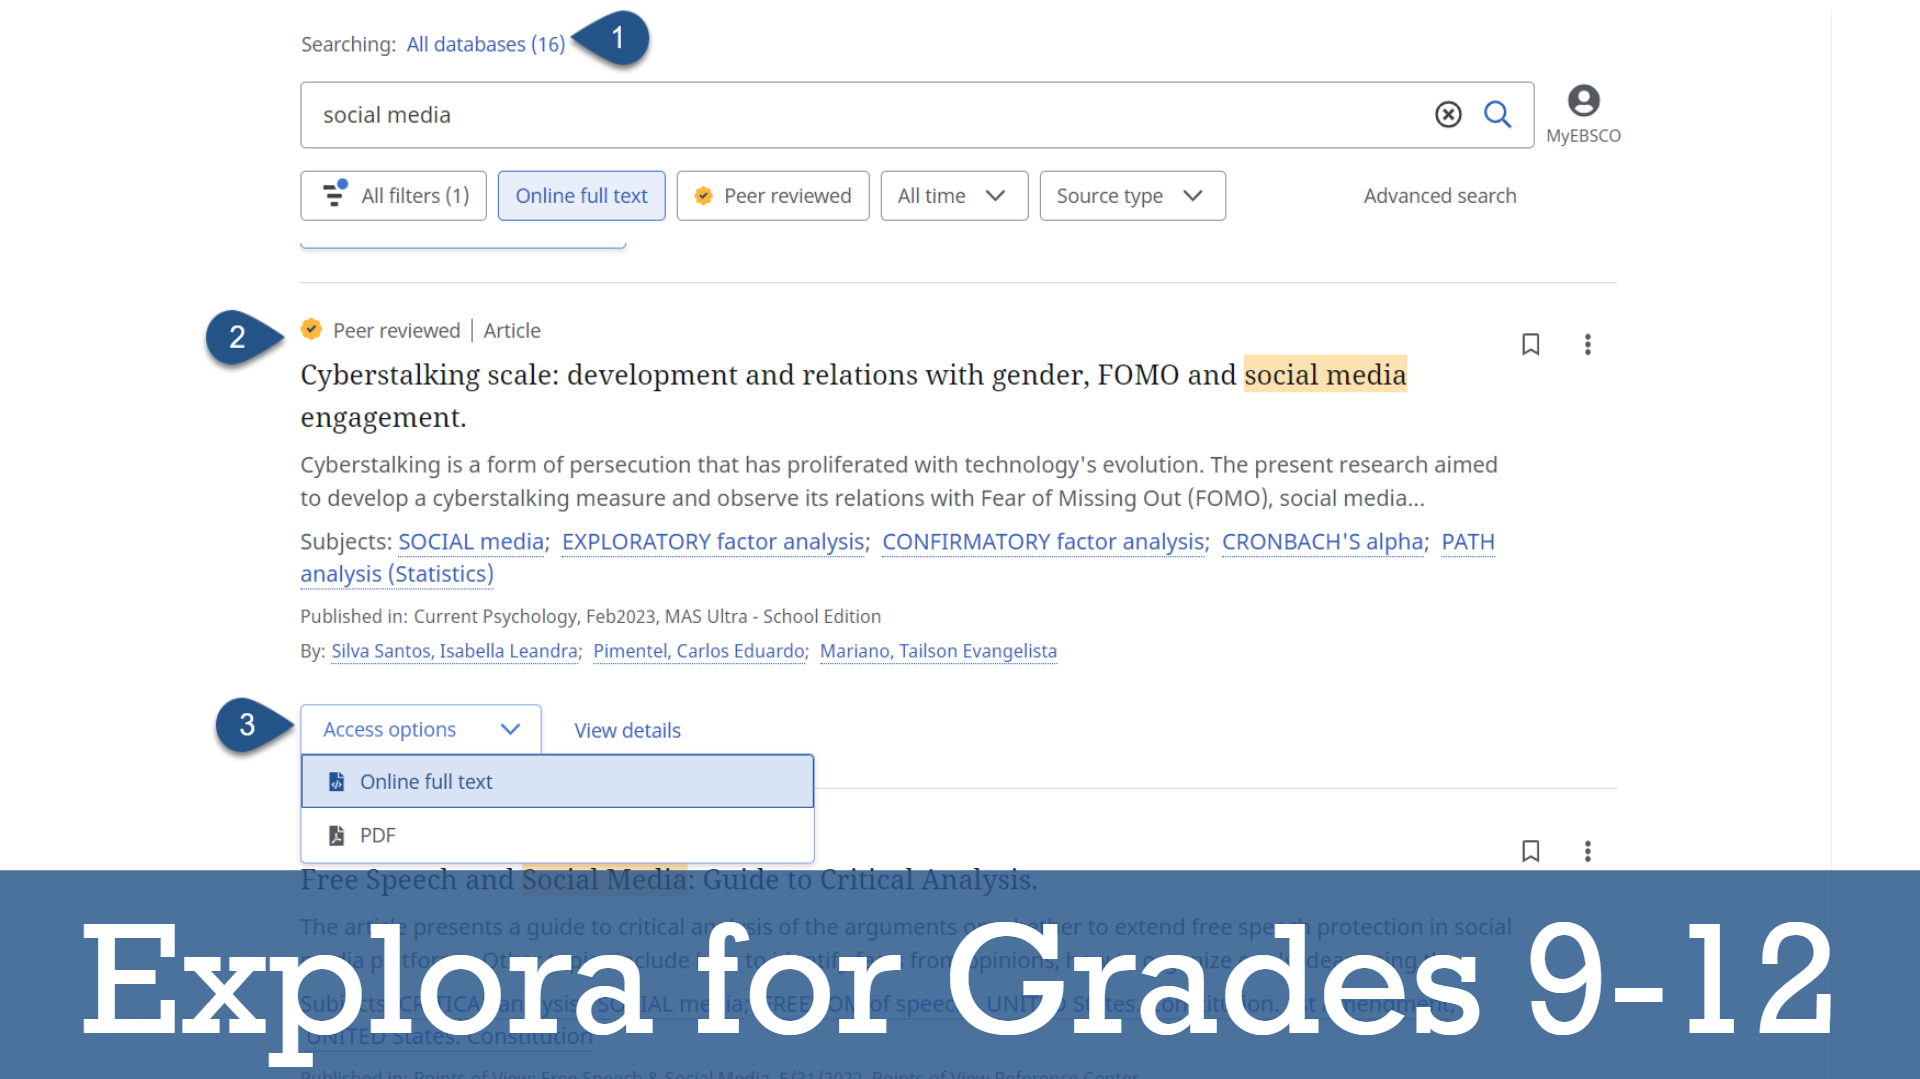Click the magnifier search icon
This screenshot has height=1079, width=1920.
1497,115
